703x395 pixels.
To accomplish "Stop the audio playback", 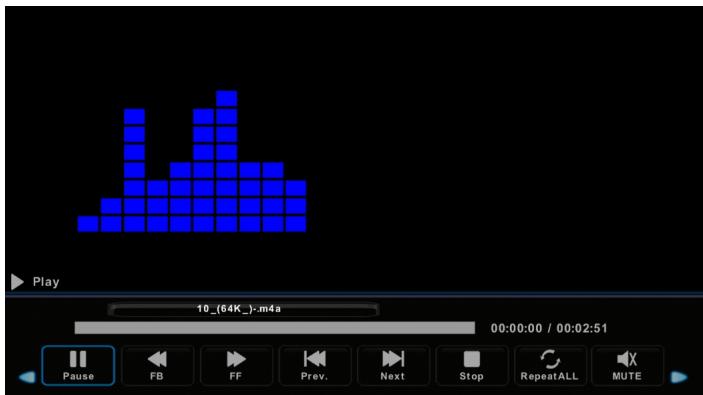I will (471, 365).
